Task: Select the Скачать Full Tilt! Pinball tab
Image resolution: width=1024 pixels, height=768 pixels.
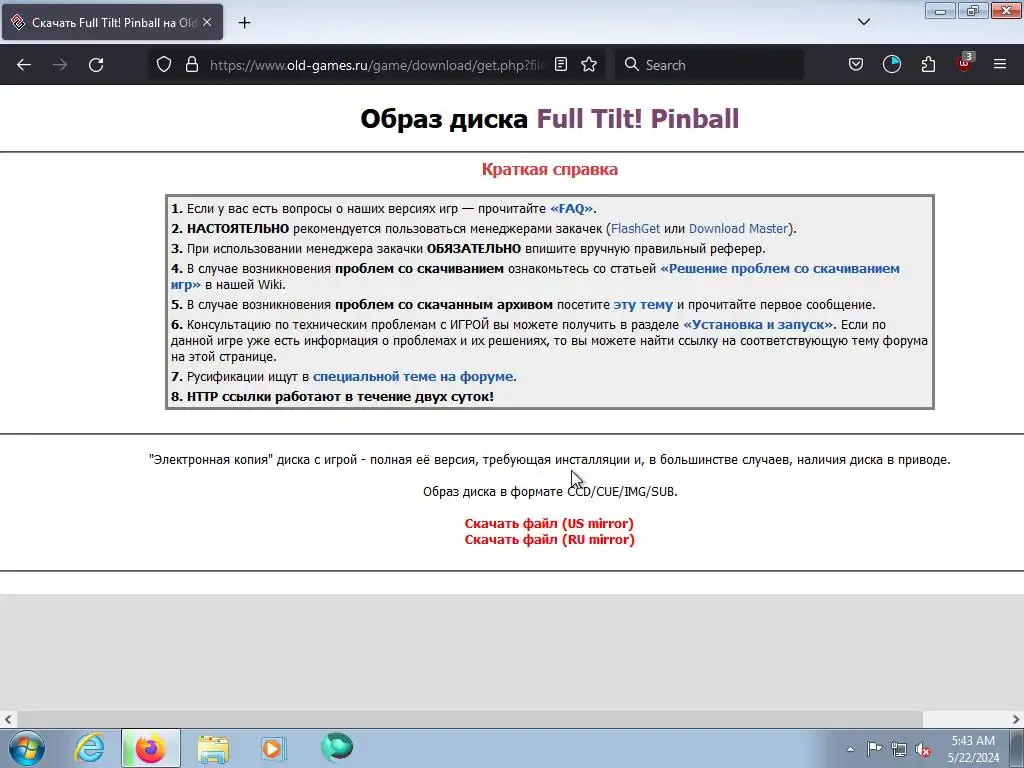Action: [x=112, y=22]
